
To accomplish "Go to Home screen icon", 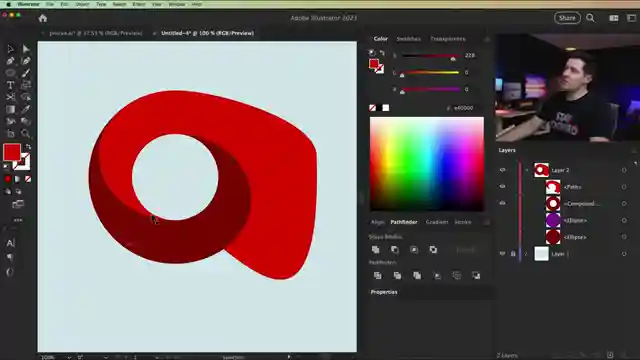I will 43,18.
